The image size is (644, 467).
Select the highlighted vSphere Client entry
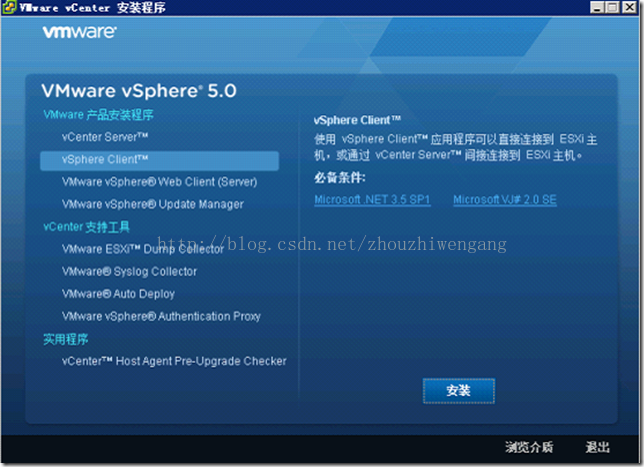pyautogui.click(x=159, y=160)
